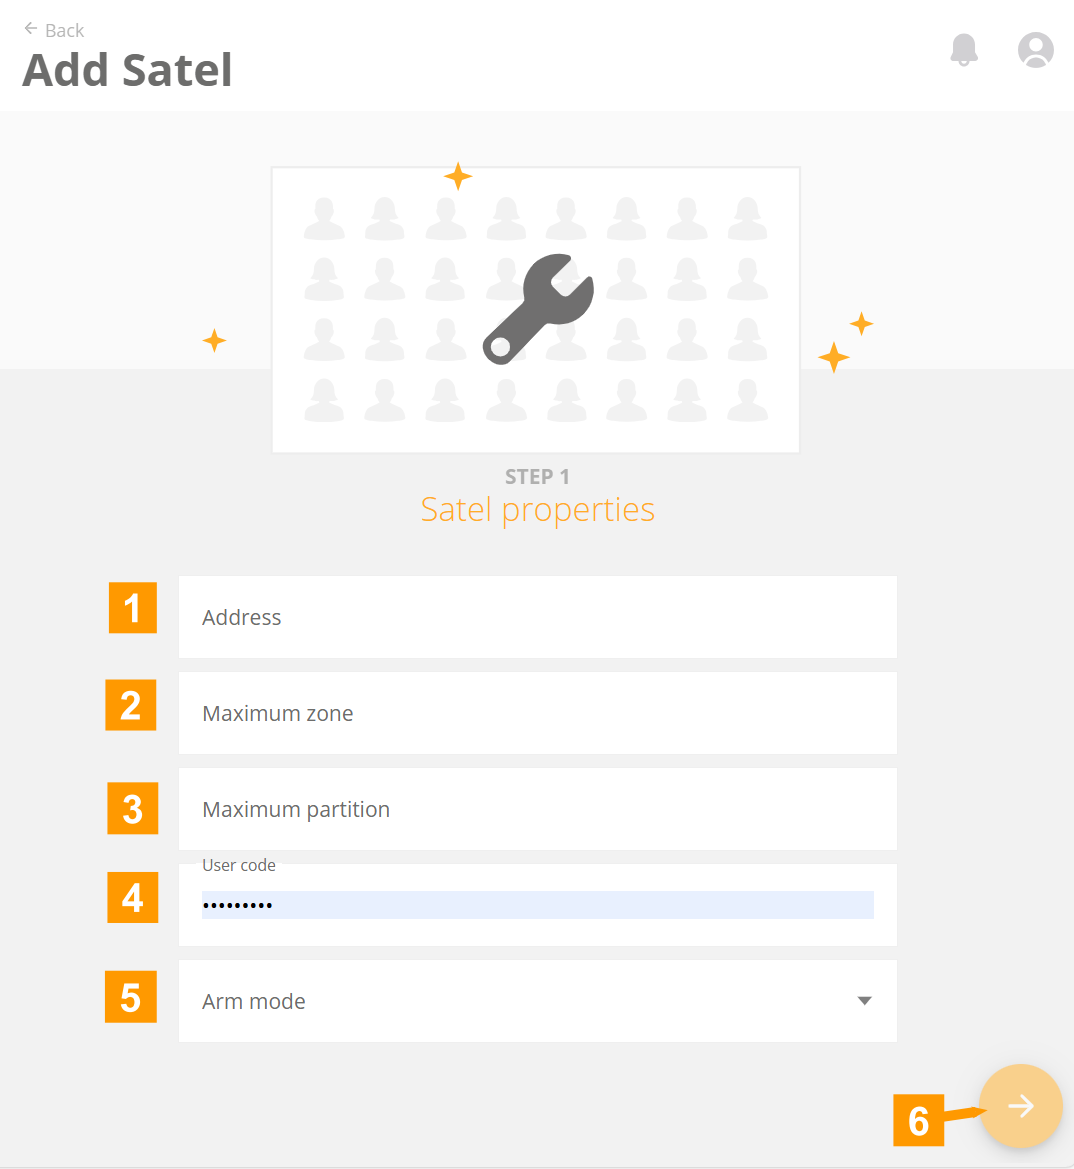Click the Satel properties heading

point(537,510)
